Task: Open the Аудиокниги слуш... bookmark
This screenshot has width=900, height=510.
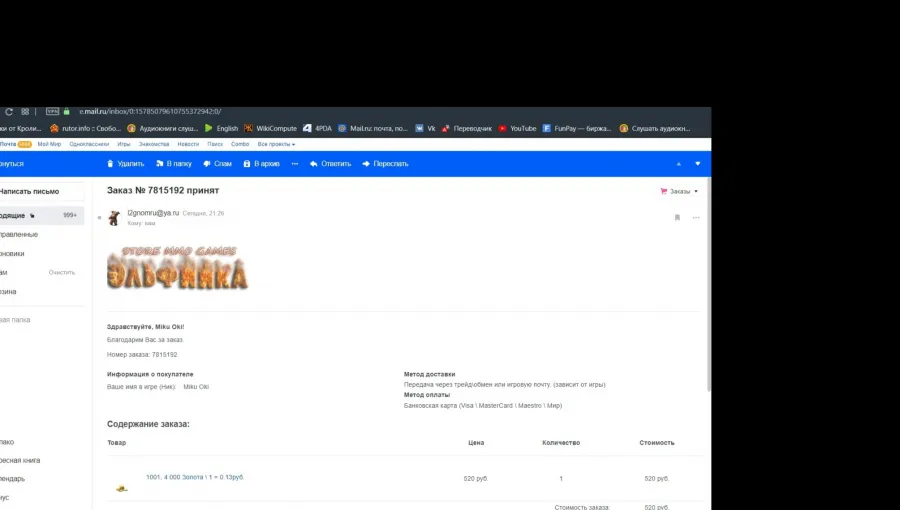Action: click(162, 129)
